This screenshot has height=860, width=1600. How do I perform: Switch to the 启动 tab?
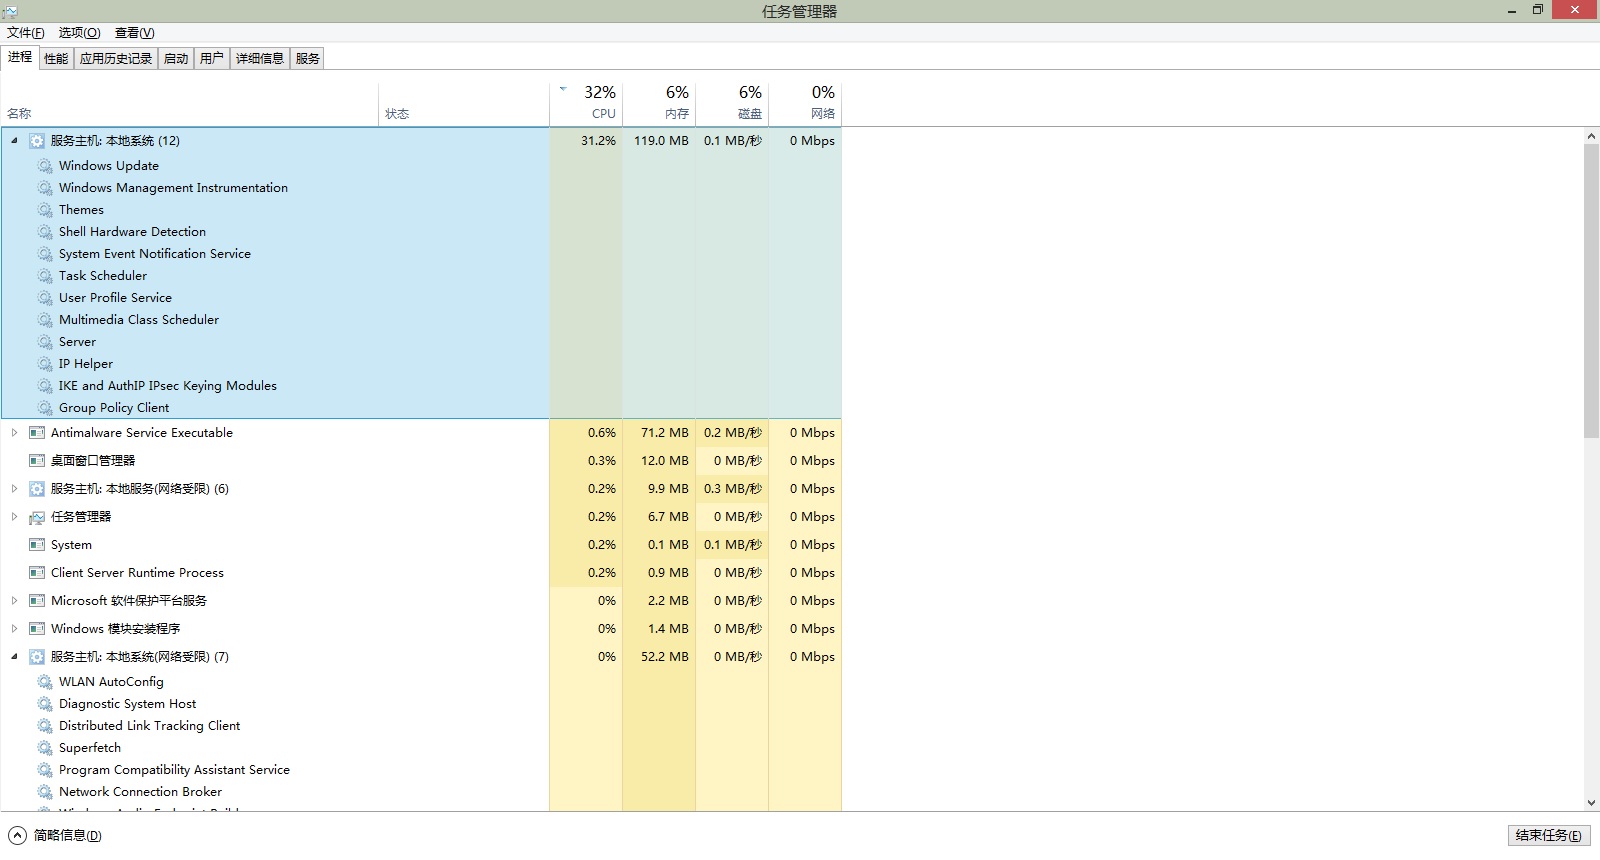point(176,58)
